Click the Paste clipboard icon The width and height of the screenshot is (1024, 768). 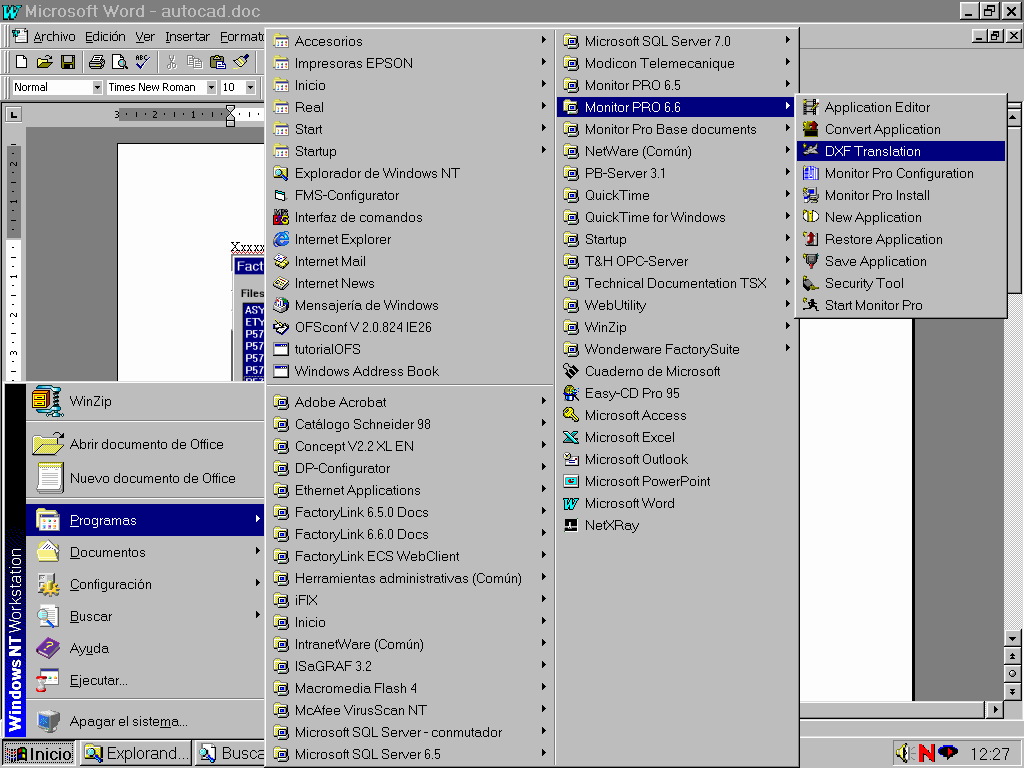217,62
